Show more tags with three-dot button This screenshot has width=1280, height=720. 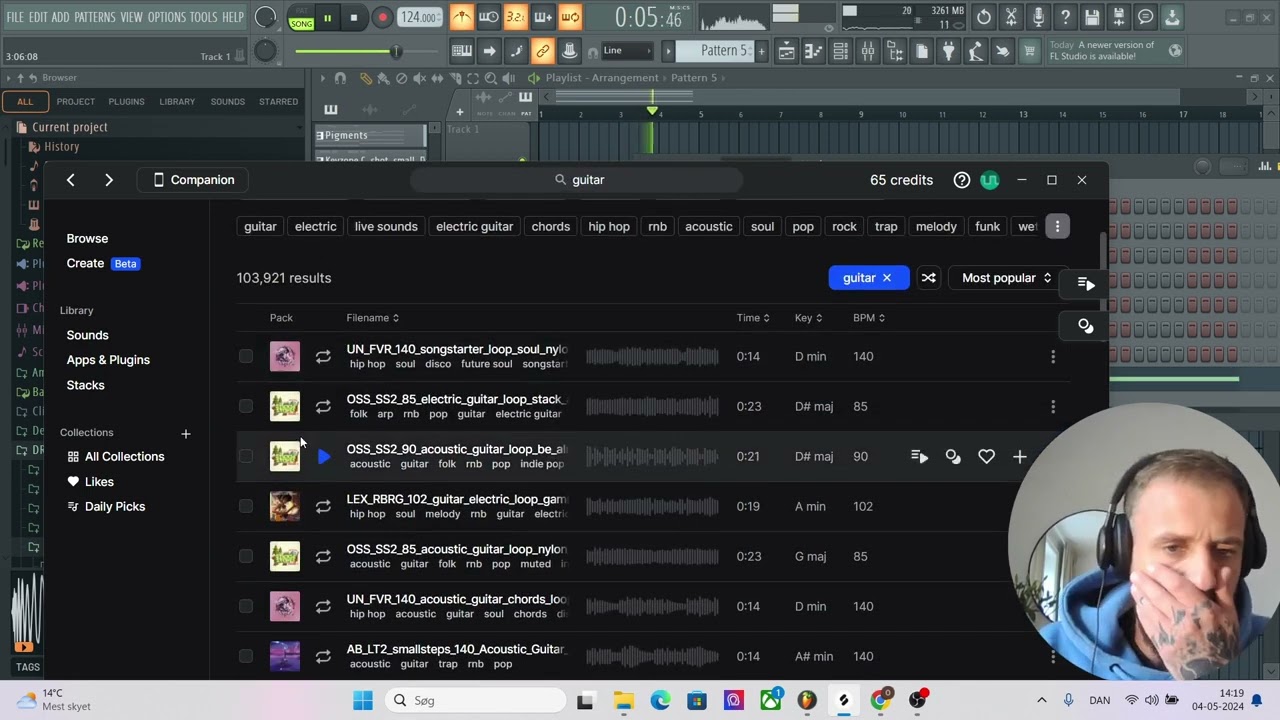[1057, 226]
